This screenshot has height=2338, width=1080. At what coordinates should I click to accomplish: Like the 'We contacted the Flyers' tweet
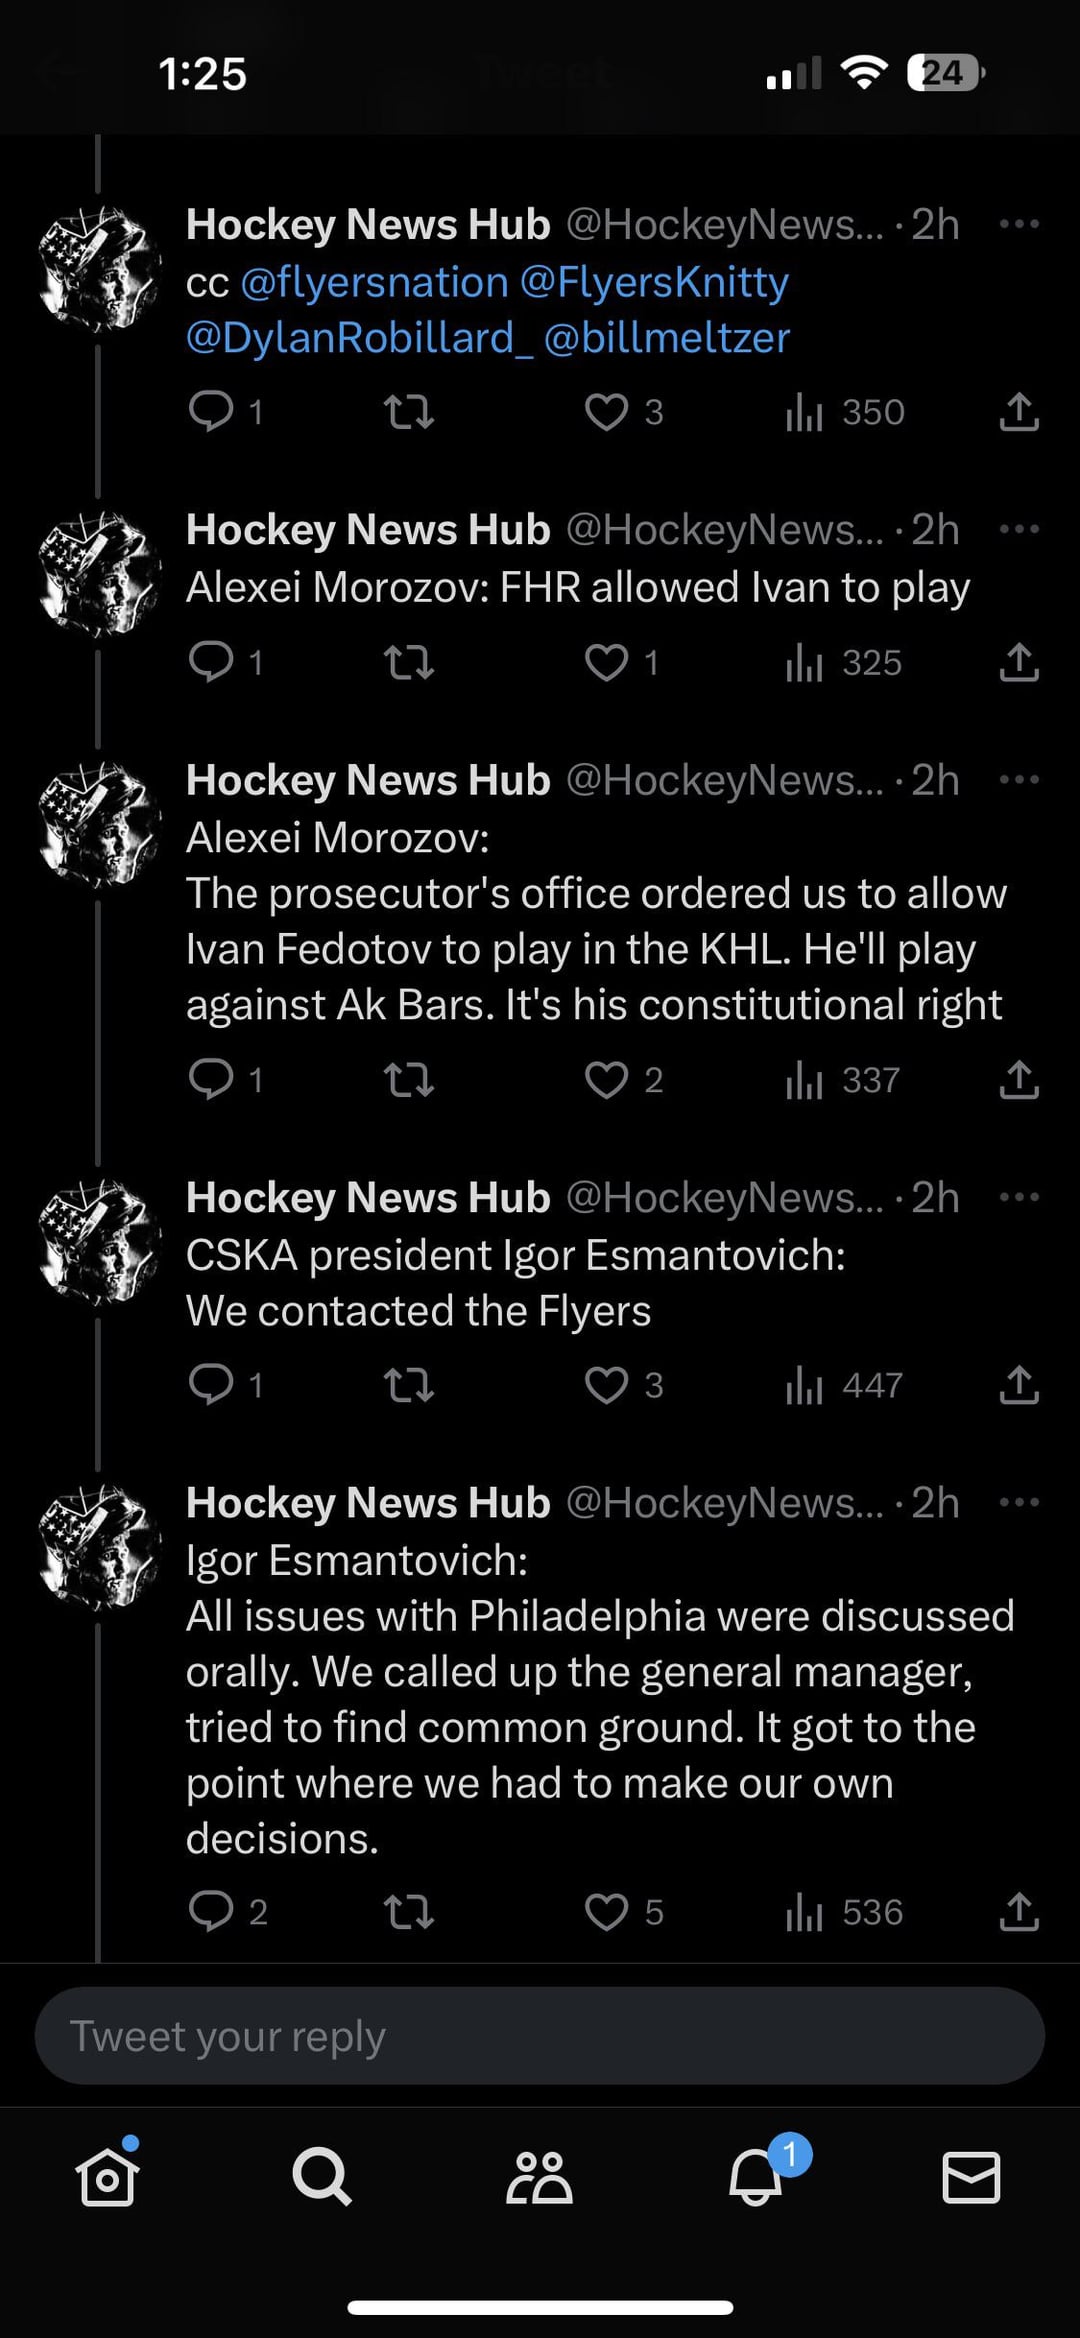pos(607,1385)
